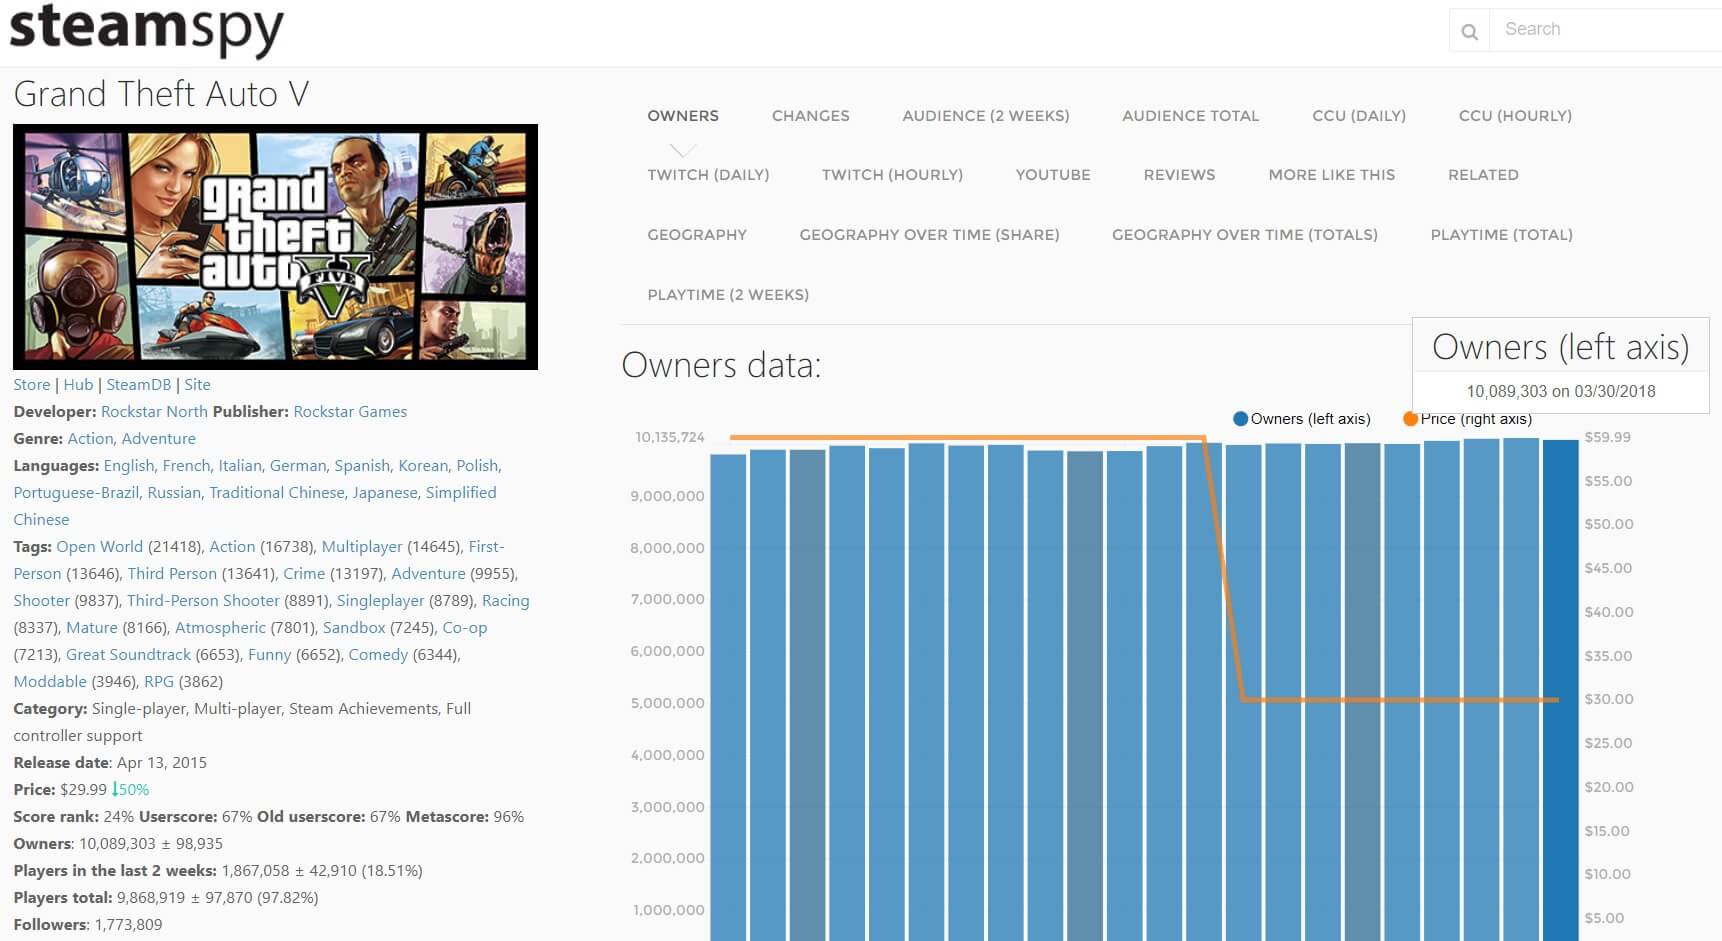Click the darkest rightmost owners bar
Image resolution: width=1722 pixels, height=941 pixels.
(1560, 700)
